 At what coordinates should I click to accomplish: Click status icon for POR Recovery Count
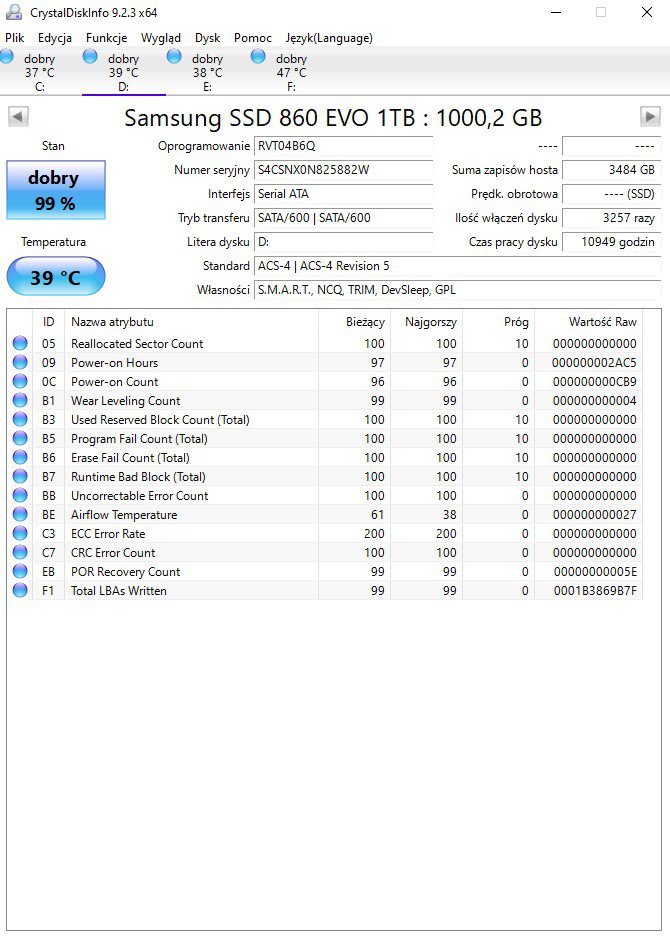pos(20,571)
